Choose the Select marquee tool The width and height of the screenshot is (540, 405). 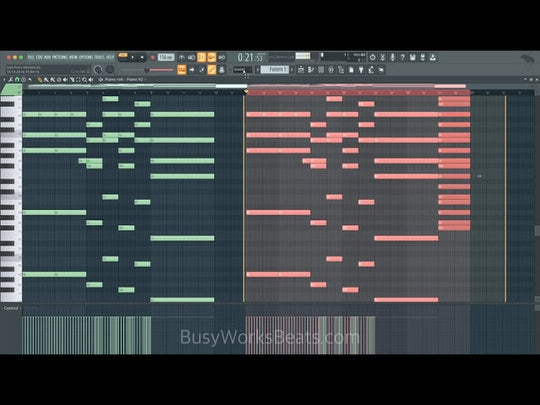tap(78, 80)
